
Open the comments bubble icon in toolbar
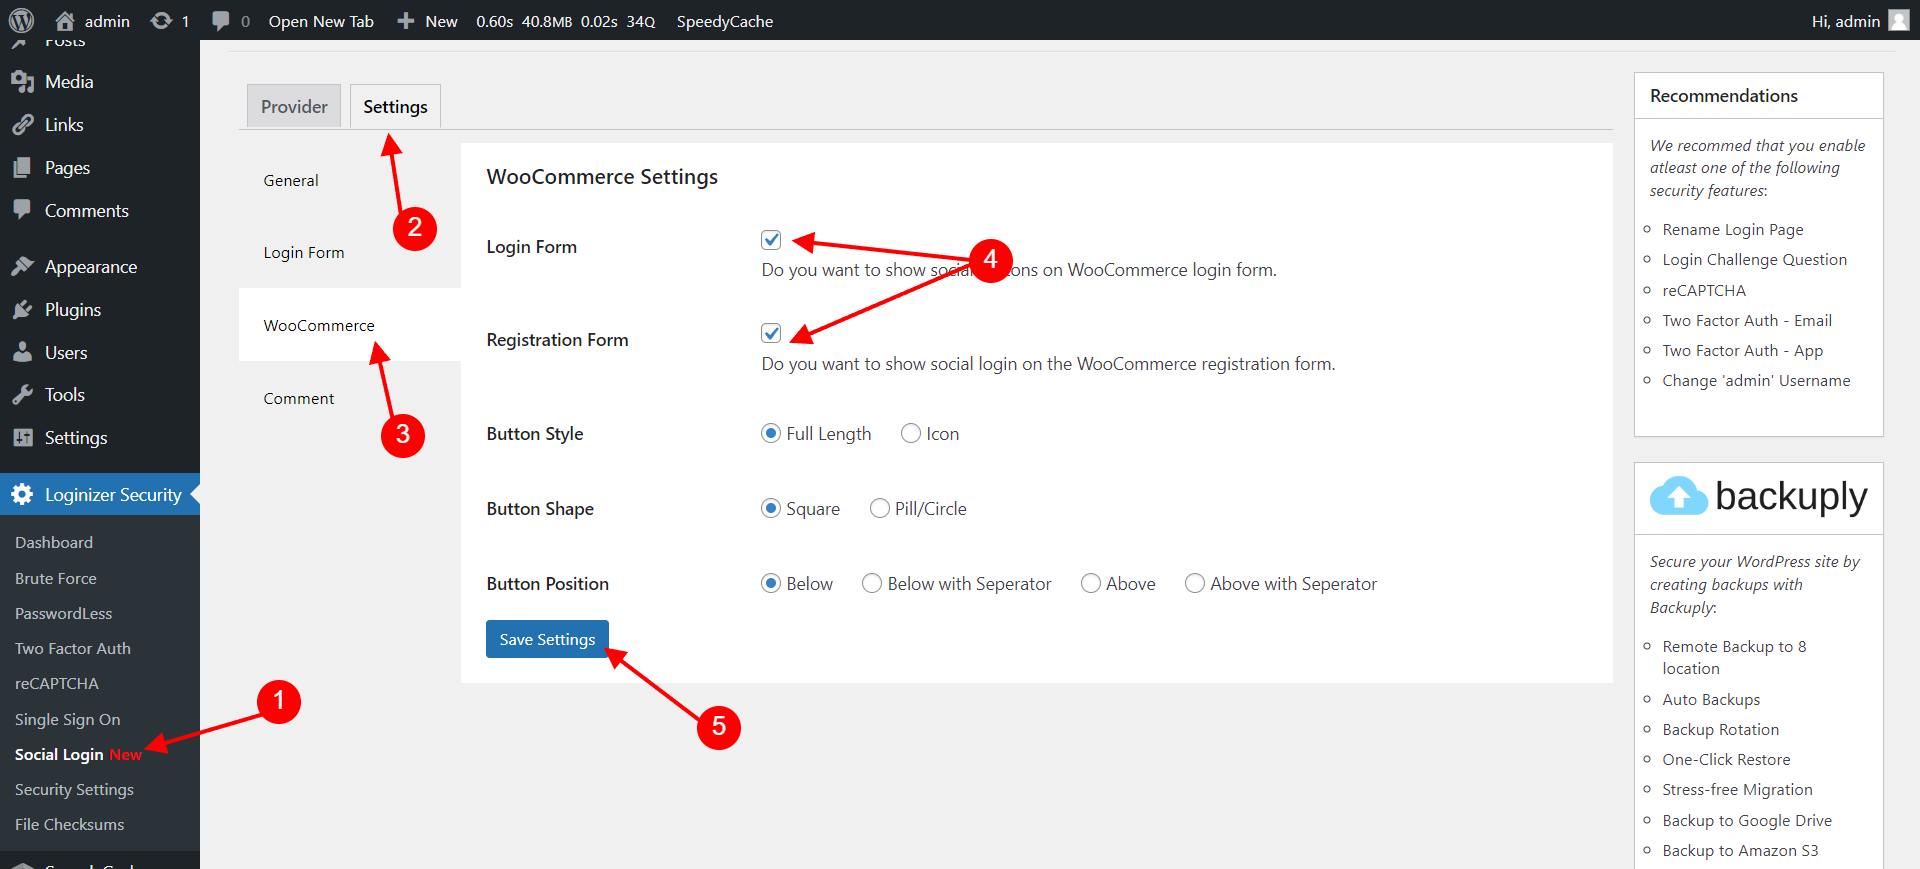point(221,21)
